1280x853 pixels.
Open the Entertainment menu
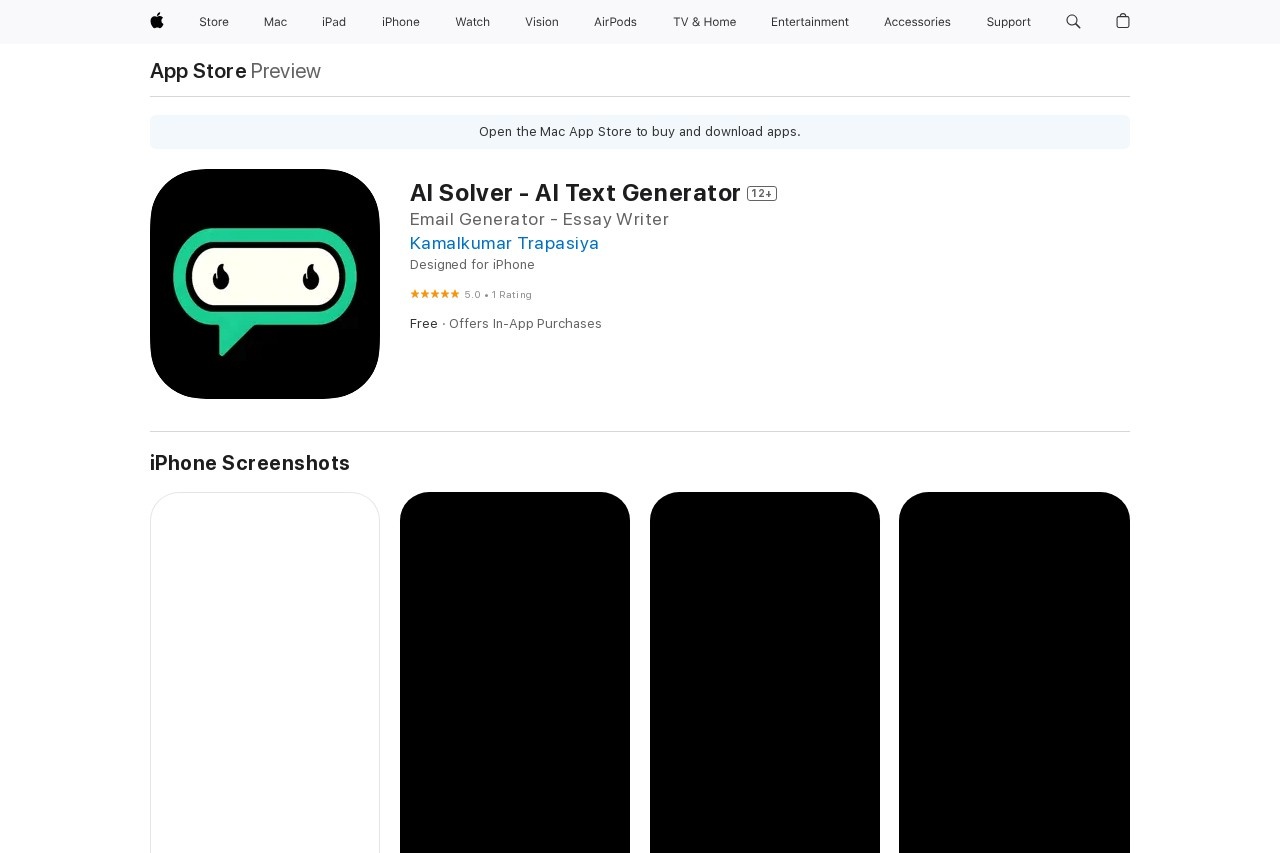click(x=810, y=22)
